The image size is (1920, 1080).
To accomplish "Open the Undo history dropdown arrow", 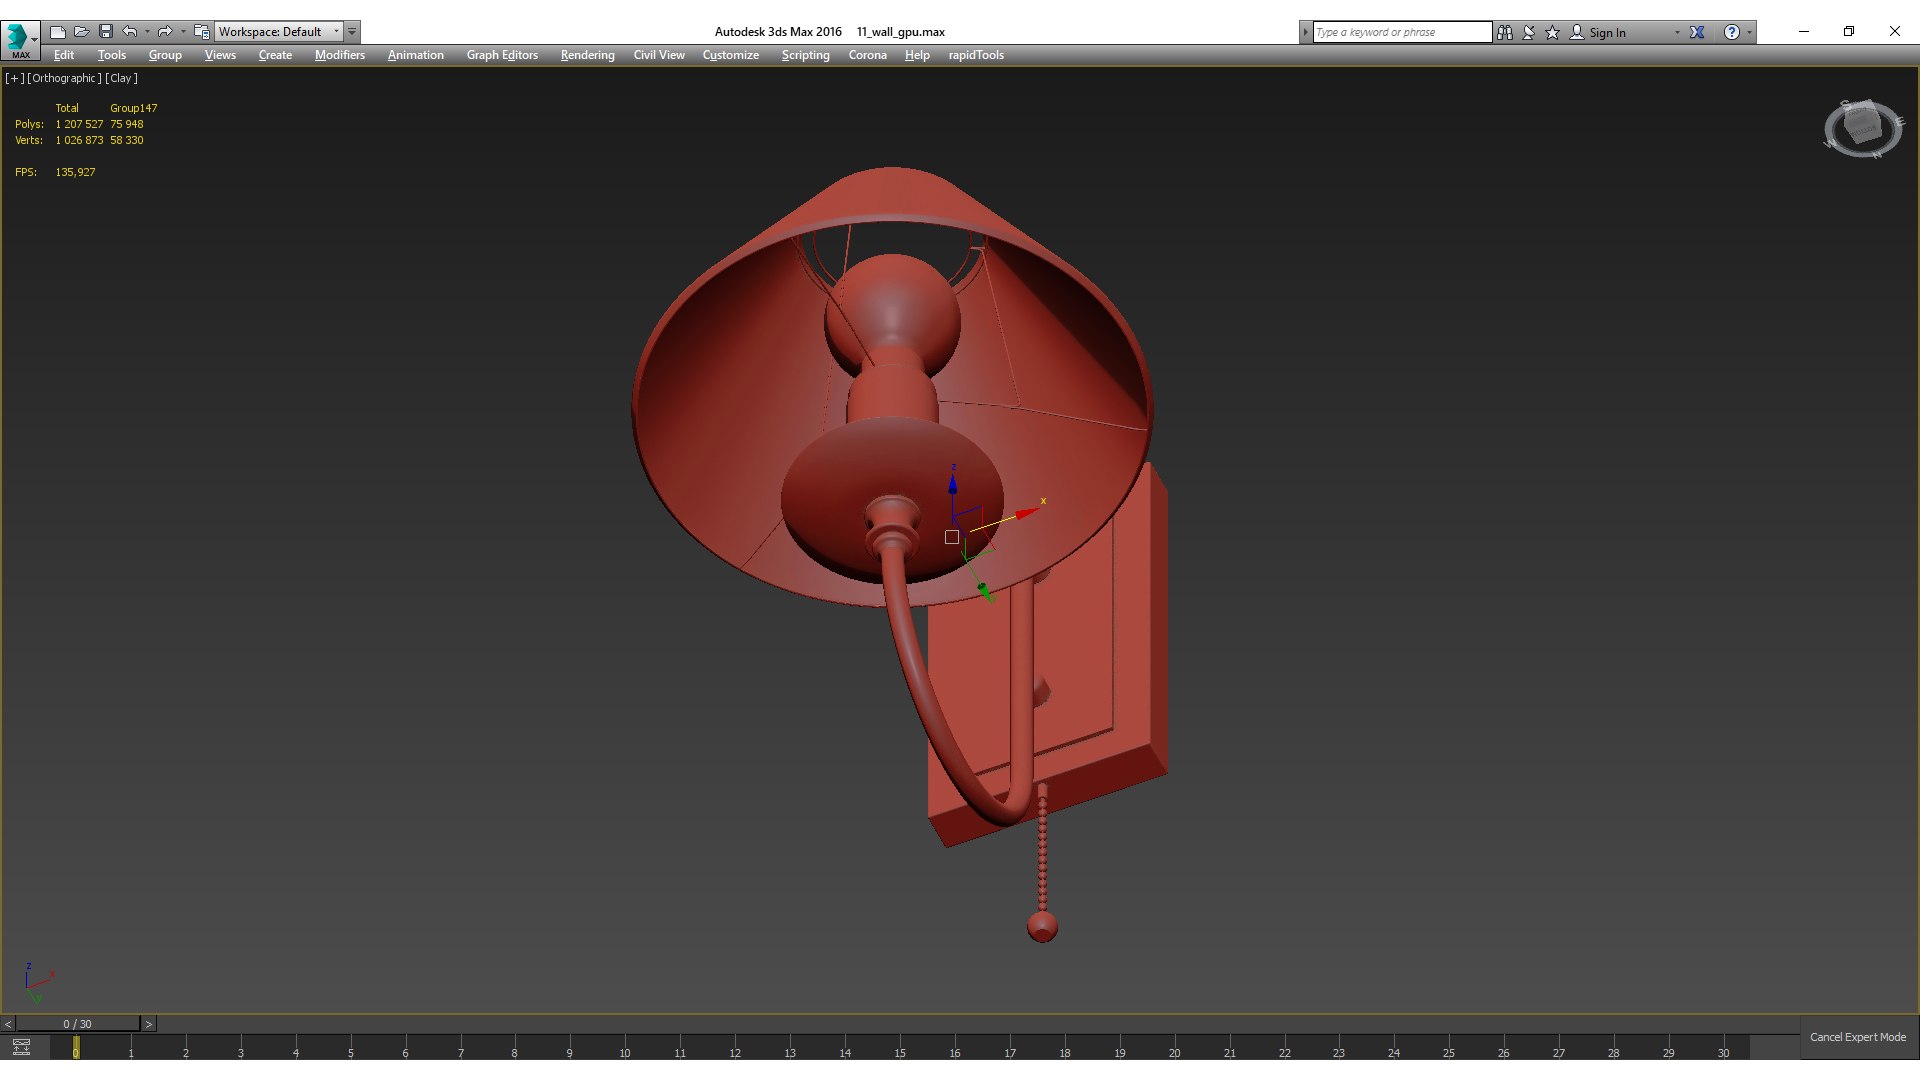I will coord(147,32).
